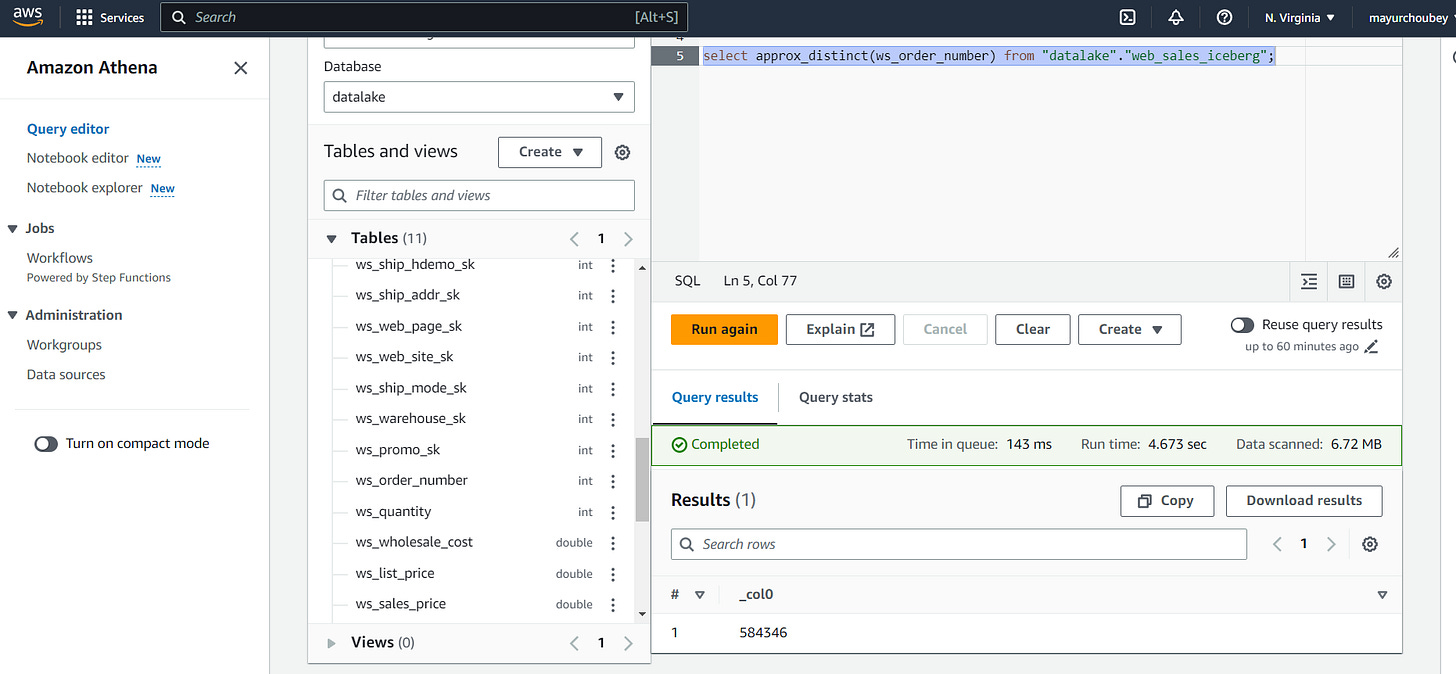Open the Services grid menu
This screenshot has height=674, width=1456.
pyautogui.click(x=110, y=17)
